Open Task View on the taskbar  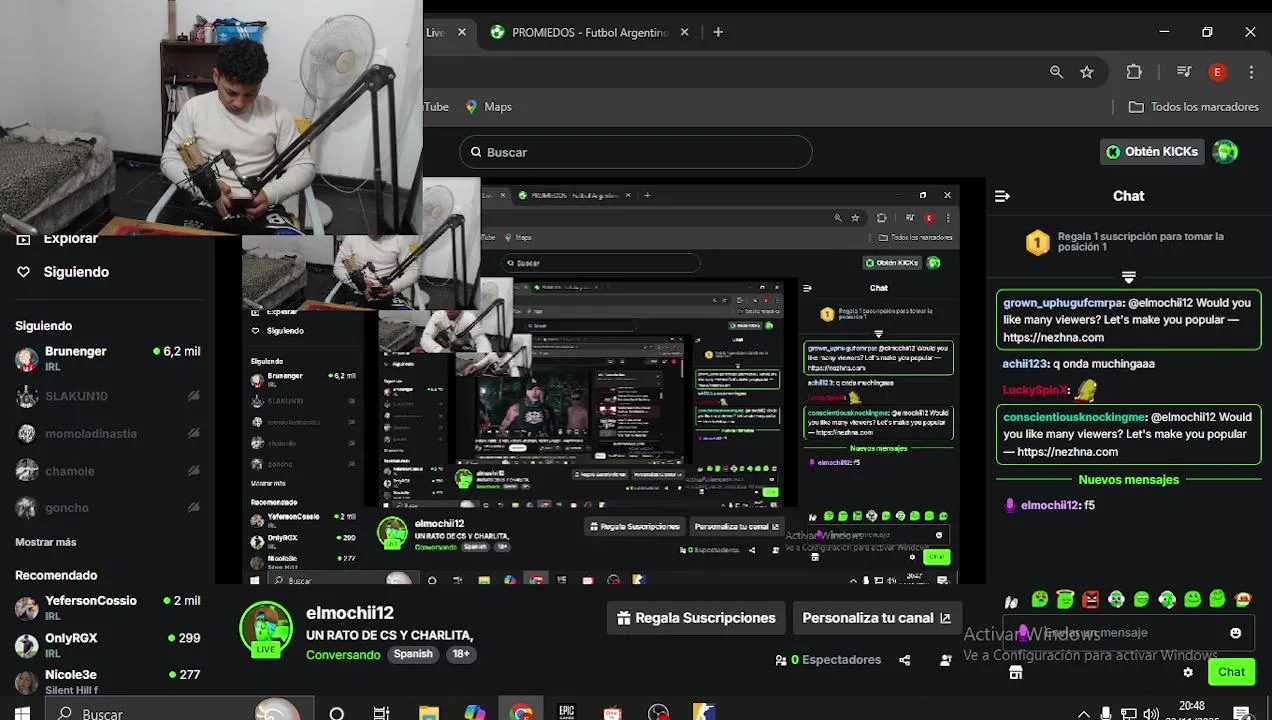[381, 713]
